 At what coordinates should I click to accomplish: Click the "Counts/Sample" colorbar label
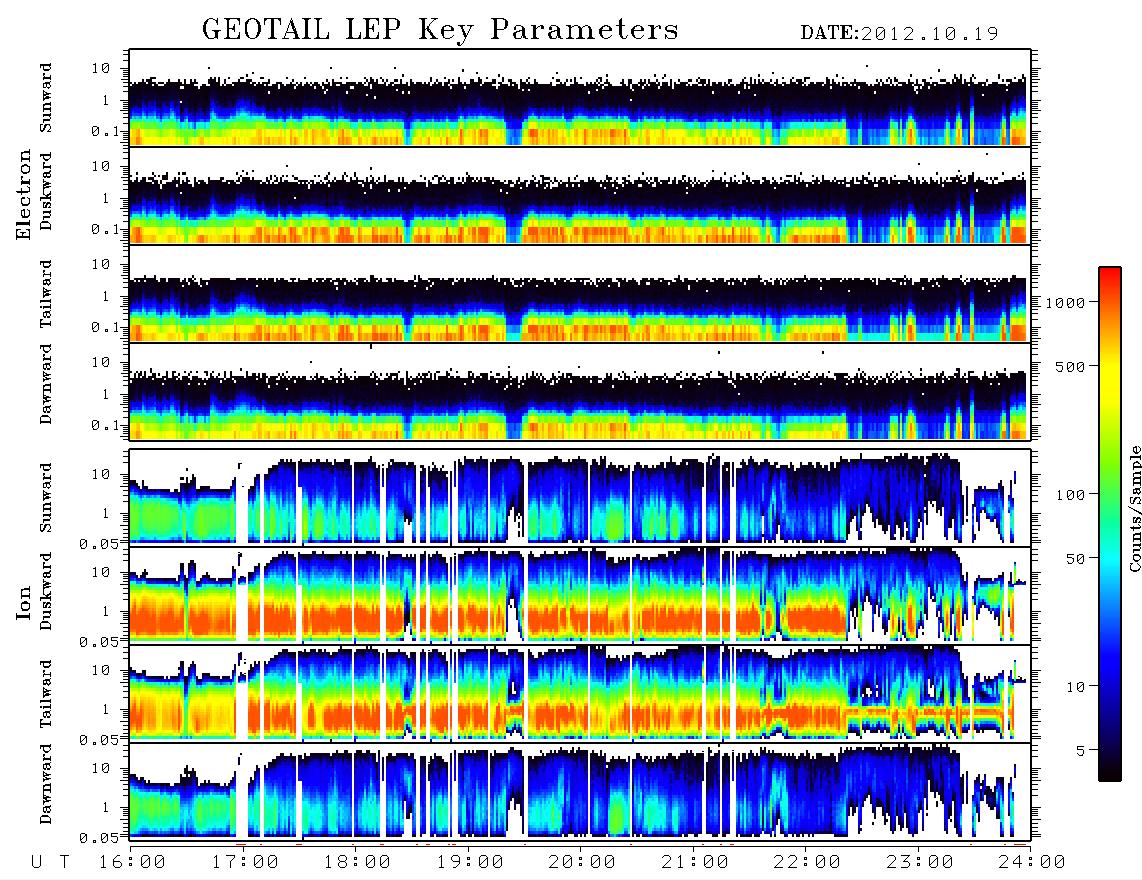coord(1134,508)
